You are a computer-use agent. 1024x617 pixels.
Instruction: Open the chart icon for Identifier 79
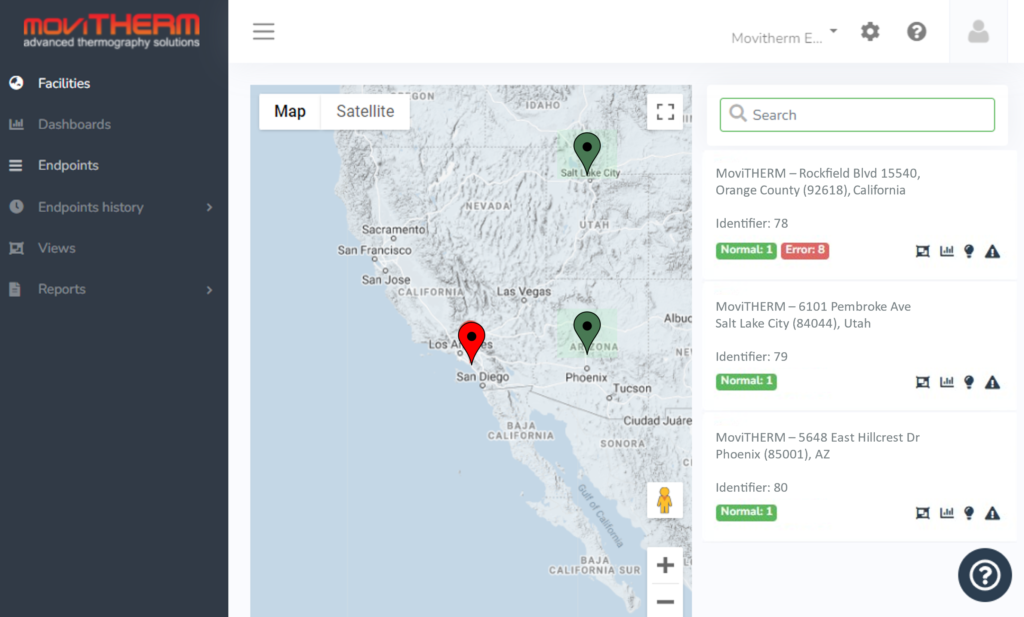[946, 382]
